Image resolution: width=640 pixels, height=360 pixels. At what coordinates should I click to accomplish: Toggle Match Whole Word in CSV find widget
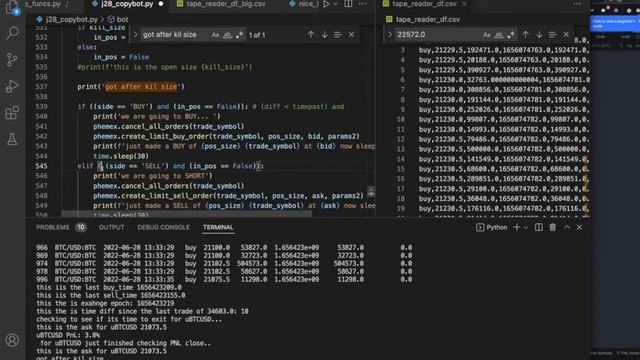pos(499,35)
